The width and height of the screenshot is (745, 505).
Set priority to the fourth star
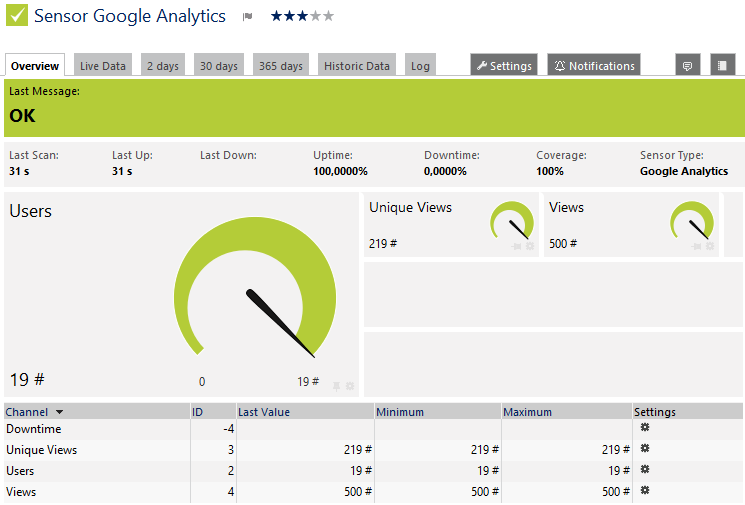(x=315, y=16)
